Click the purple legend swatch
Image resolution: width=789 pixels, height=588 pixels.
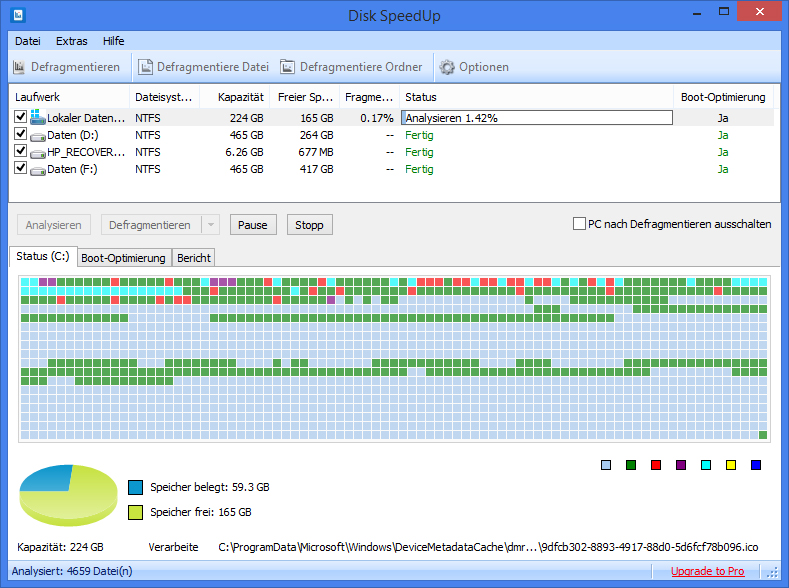coord(681,465)
